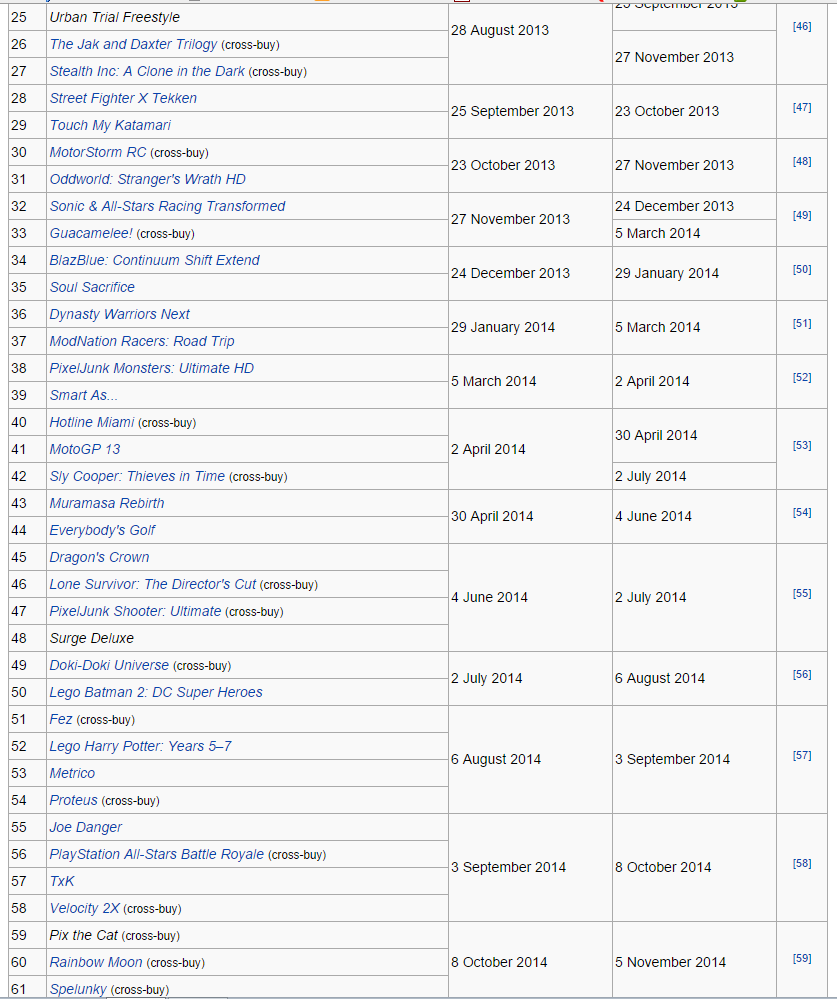Click the Doki-Doki Universe link
837x999 pixels.
pyautogui.click(x=109, y=665)
